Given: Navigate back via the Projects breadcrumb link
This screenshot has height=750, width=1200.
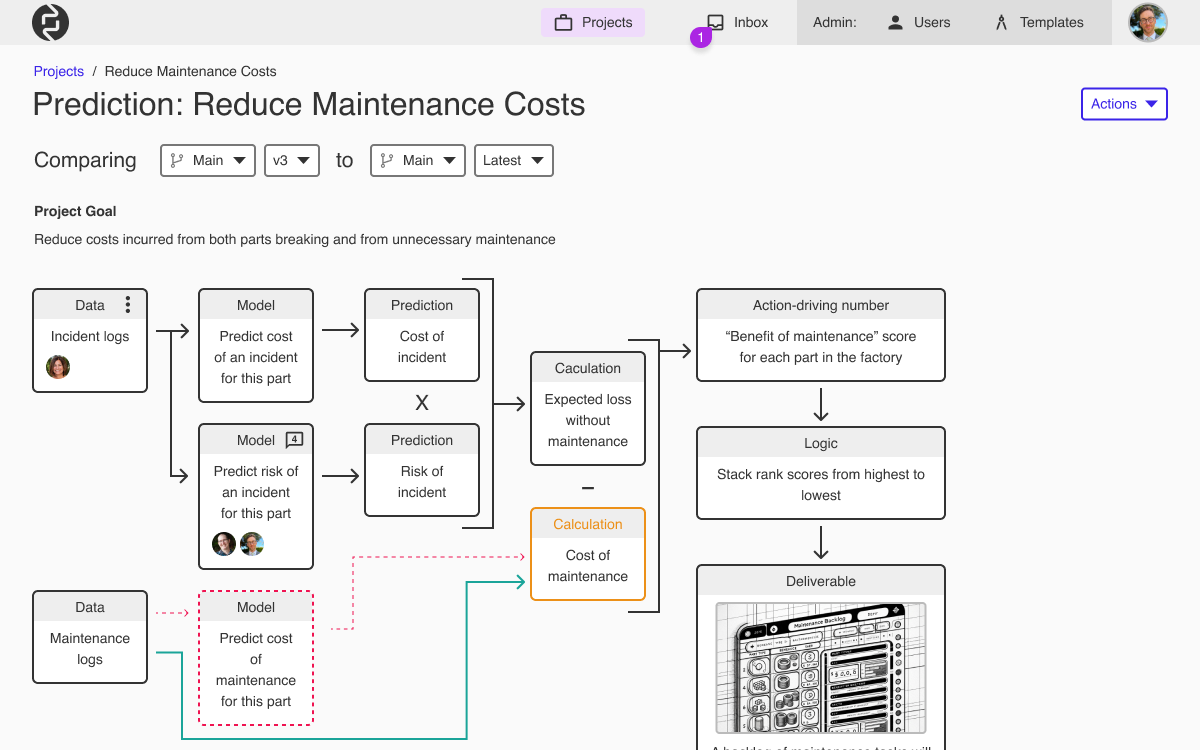Looking at the screenshot, I should click(x=58, y=71).
